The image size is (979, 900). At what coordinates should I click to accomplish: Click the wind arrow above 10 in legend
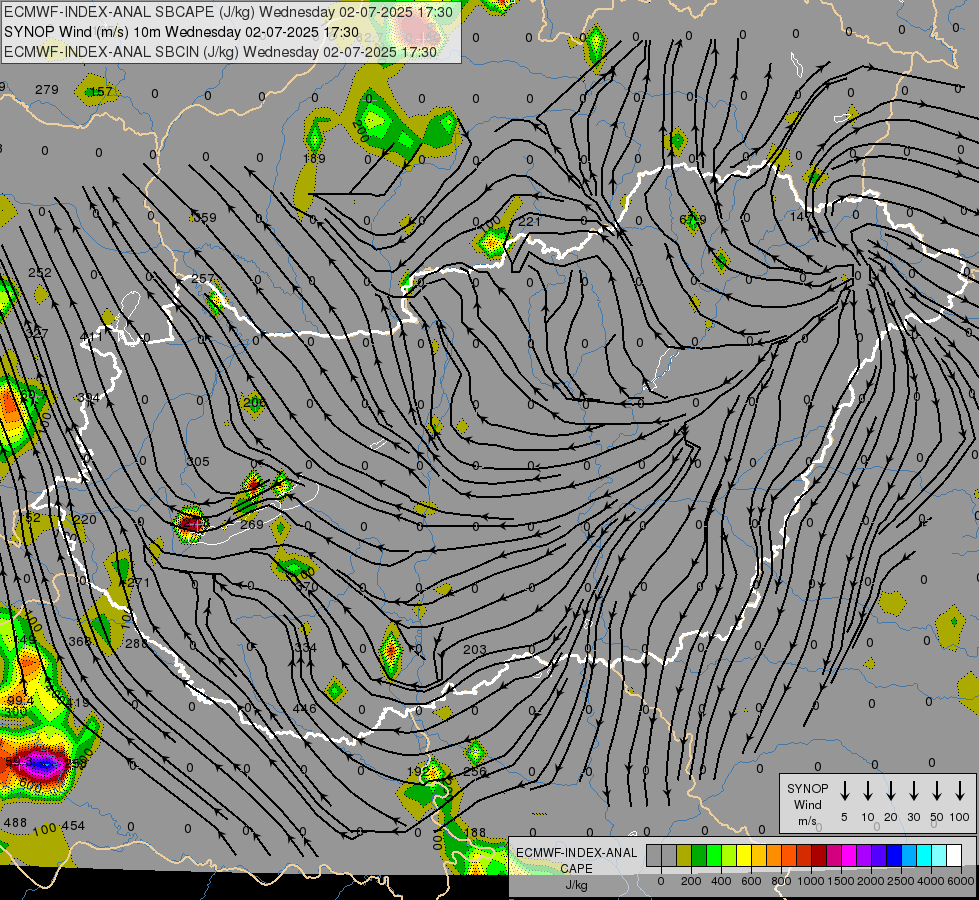point(868,791)
